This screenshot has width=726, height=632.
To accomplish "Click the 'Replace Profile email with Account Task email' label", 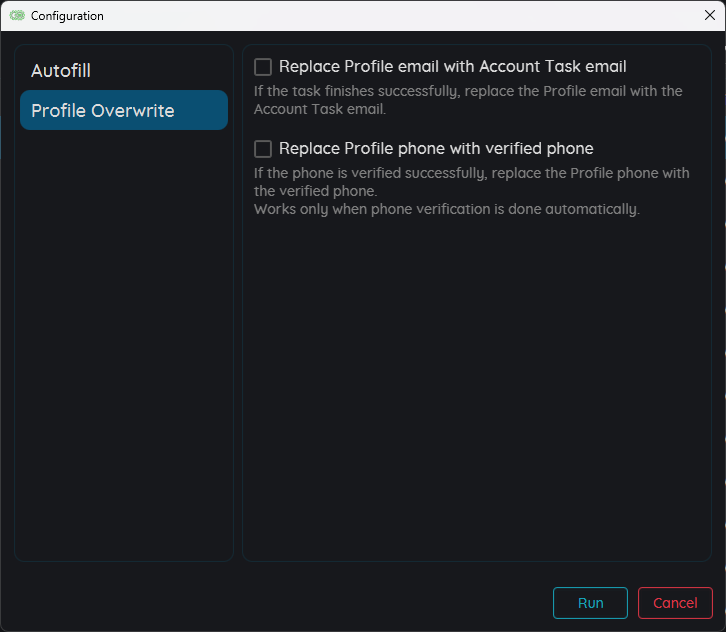I will coord(452,67).
